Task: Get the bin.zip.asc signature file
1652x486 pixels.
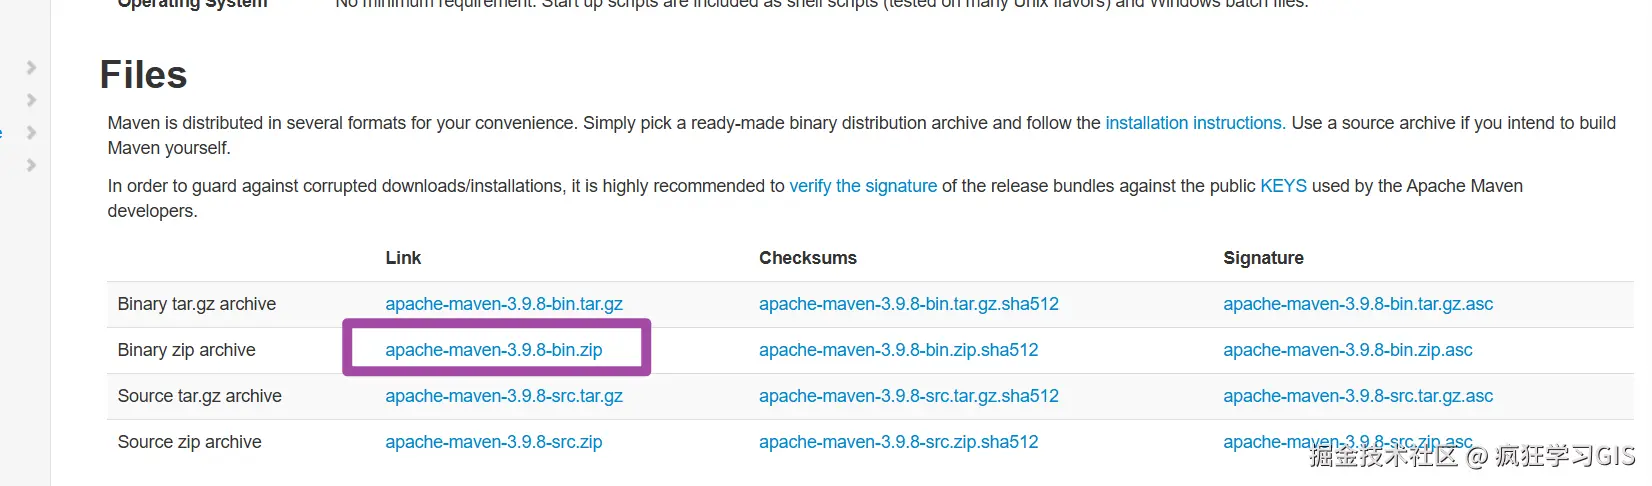Action: click(1347, 350)
